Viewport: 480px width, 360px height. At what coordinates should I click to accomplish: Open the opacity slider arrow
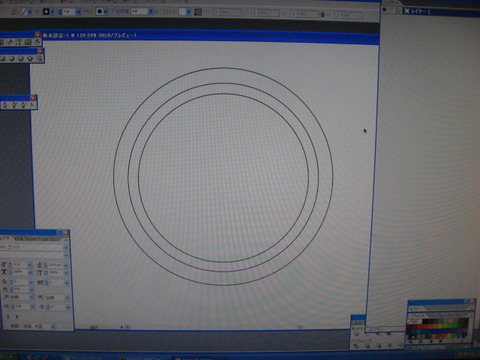point(151,12)
